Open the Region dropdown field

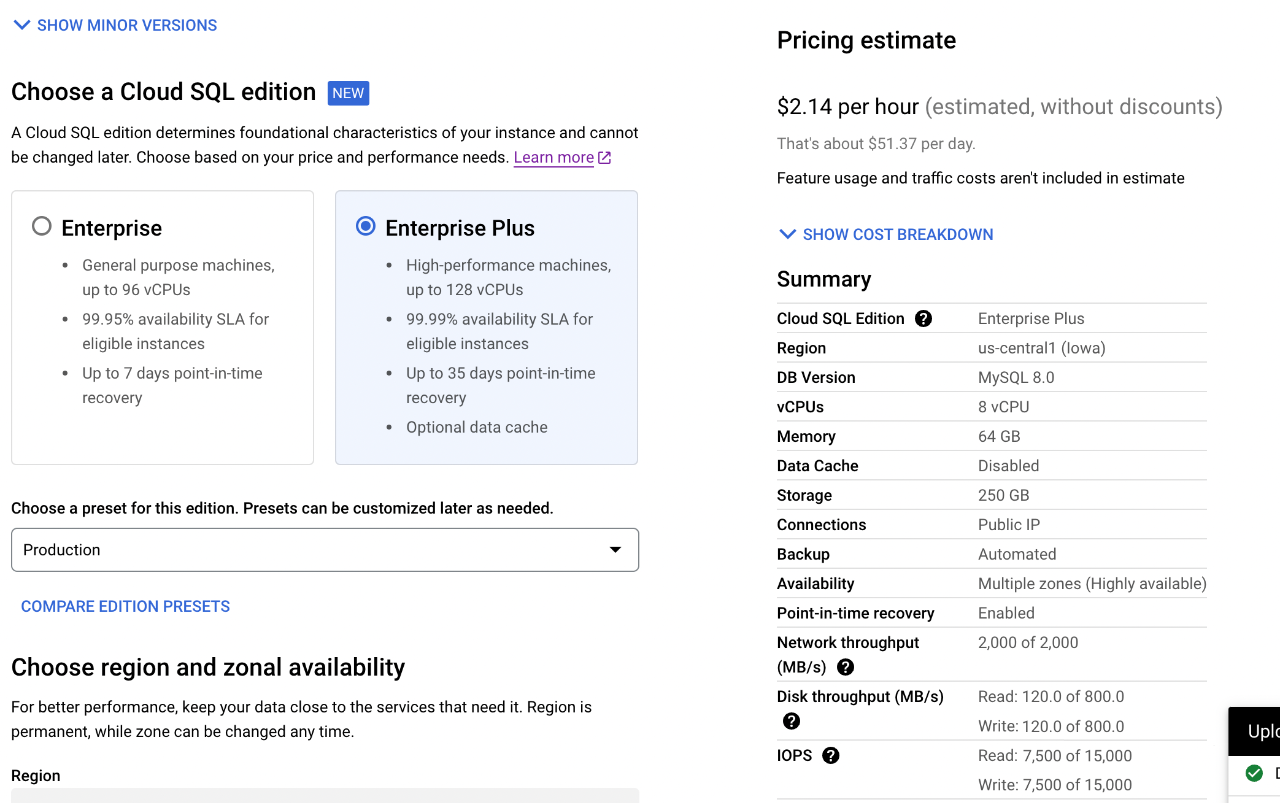tap(325, 795)
